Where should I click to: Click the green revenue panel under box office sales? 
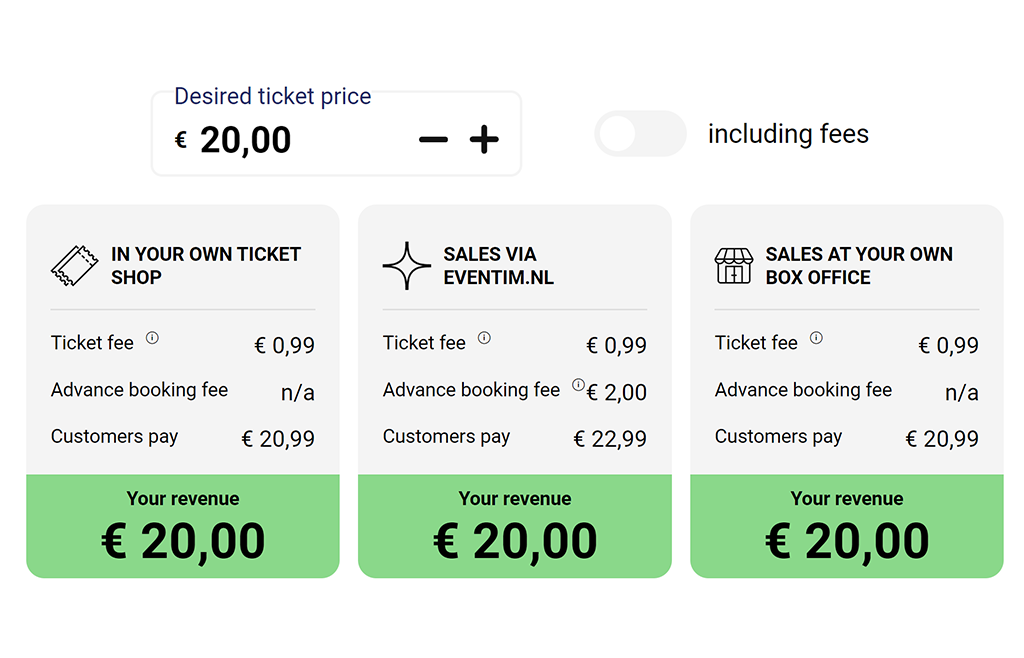click(x=847, y=526)
